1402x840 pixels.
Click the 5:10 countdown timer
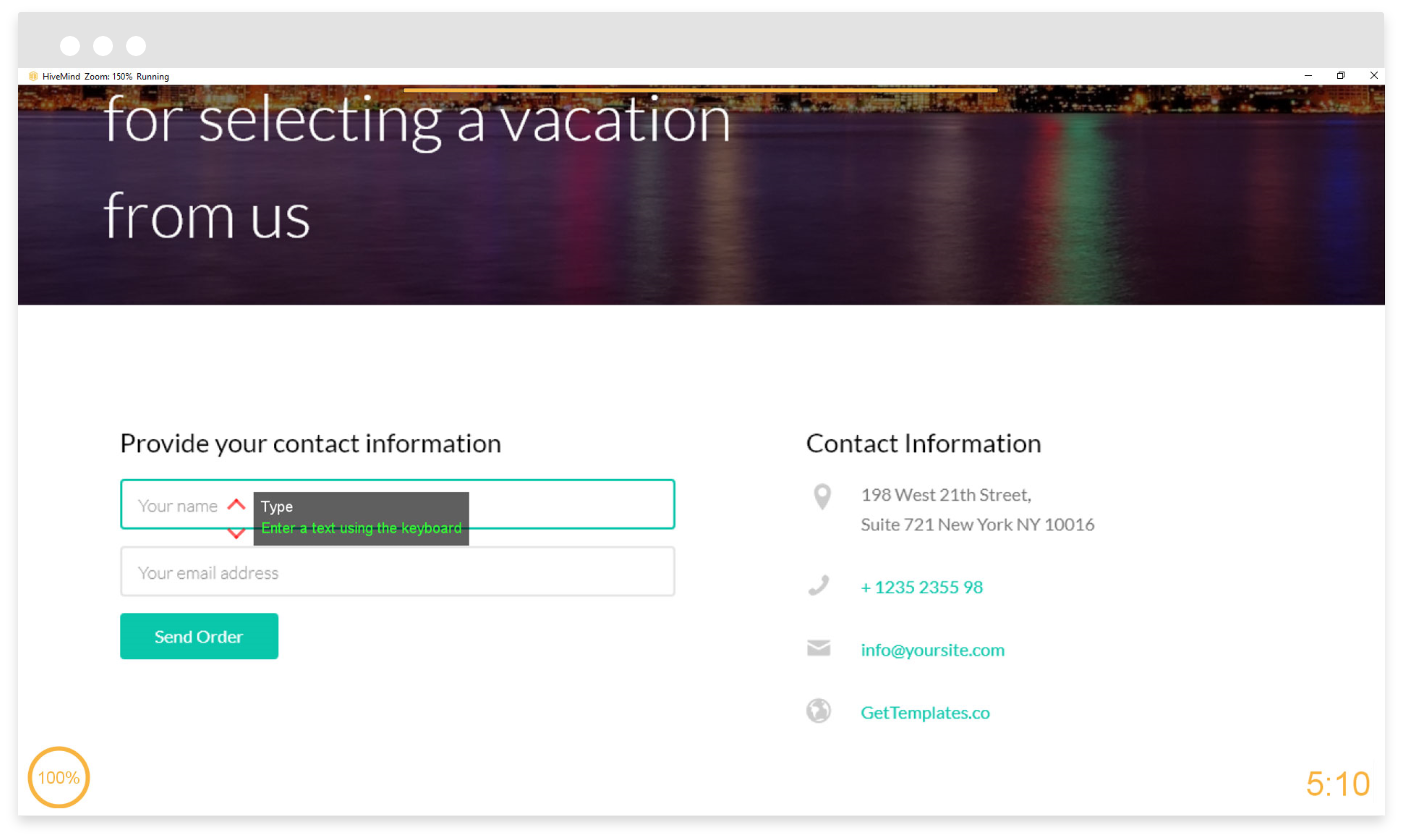pyautogui.click(x=1337, y=785)
